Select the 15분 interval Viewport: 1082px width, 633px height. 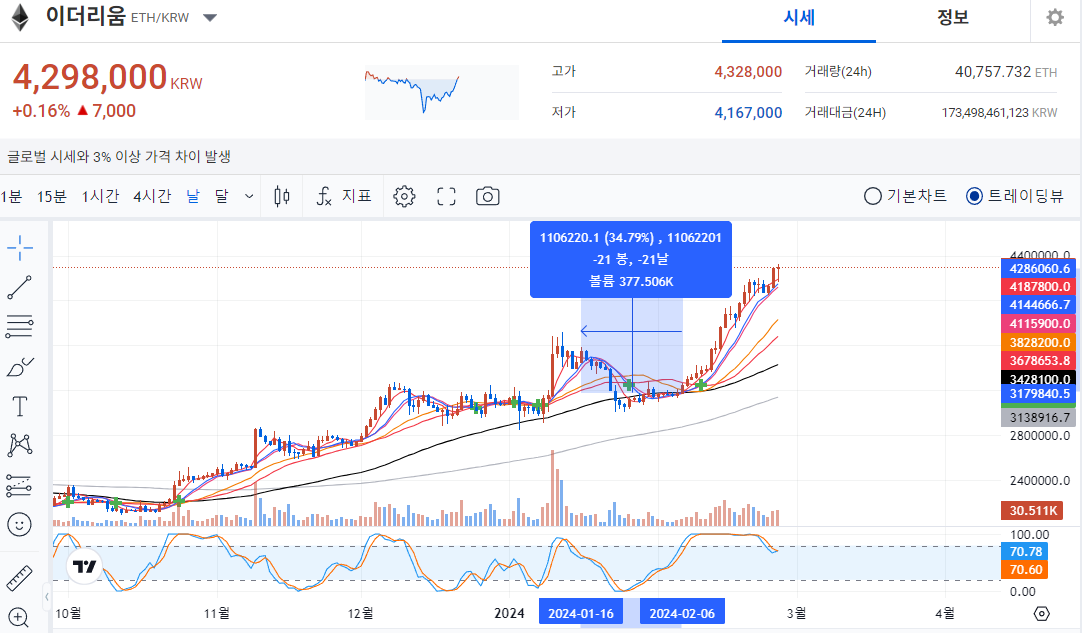pyautogui.click(x=52, y=197)
